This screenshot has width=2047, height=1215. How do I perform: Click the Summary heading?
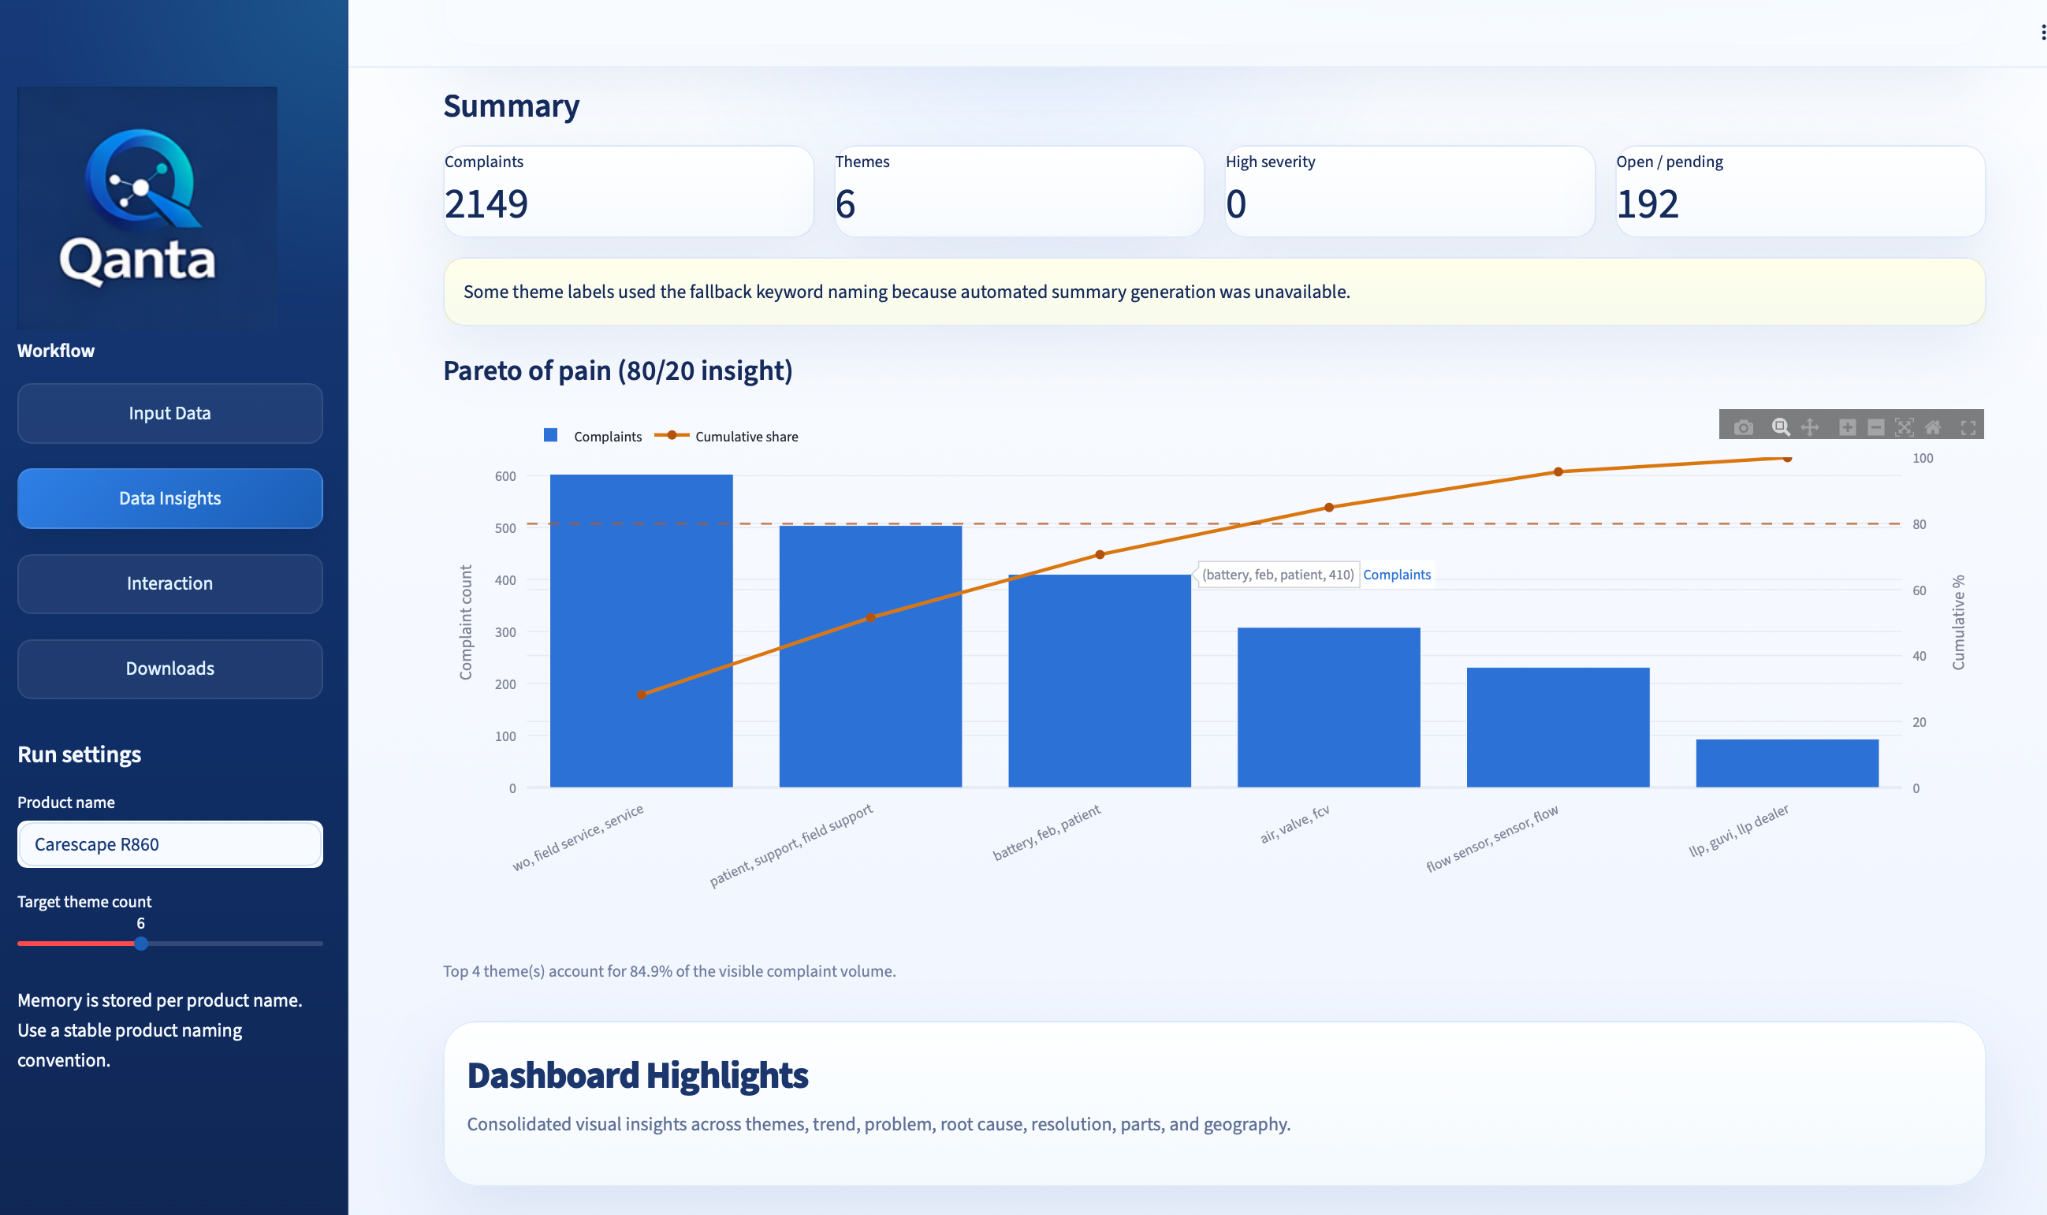click(511, 105)
